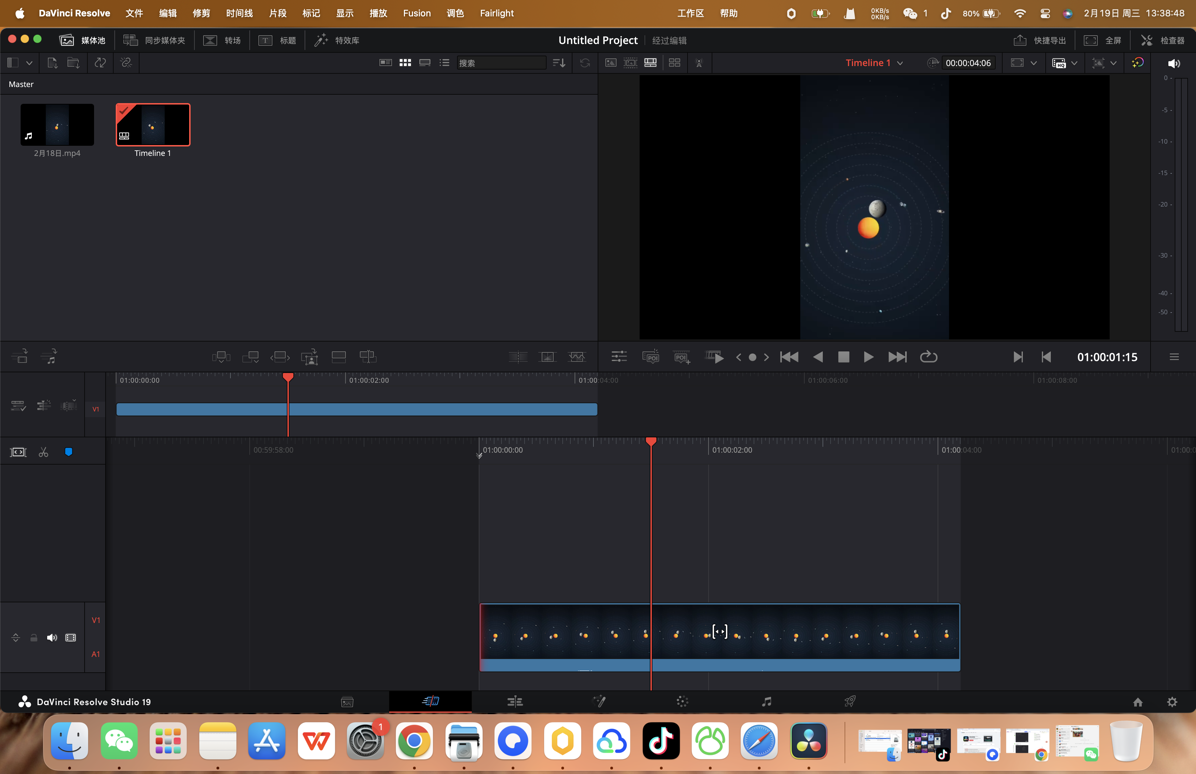Open the viewer options hamburger menu
The width and height of the screenshot is (1196, 774).
(x=1174, y=357)
